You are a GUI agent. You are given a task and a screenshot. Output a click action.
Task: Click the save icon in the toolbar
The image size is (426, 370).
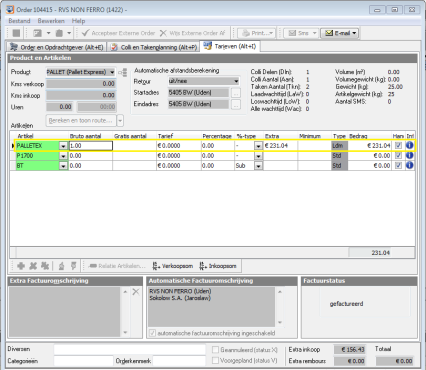[16, 33]
